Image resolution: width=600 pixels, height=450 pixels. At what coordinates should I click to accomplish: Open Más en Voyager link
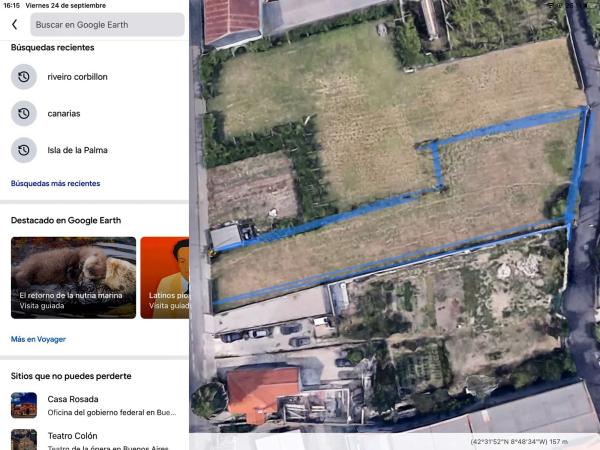coord(38,339)
